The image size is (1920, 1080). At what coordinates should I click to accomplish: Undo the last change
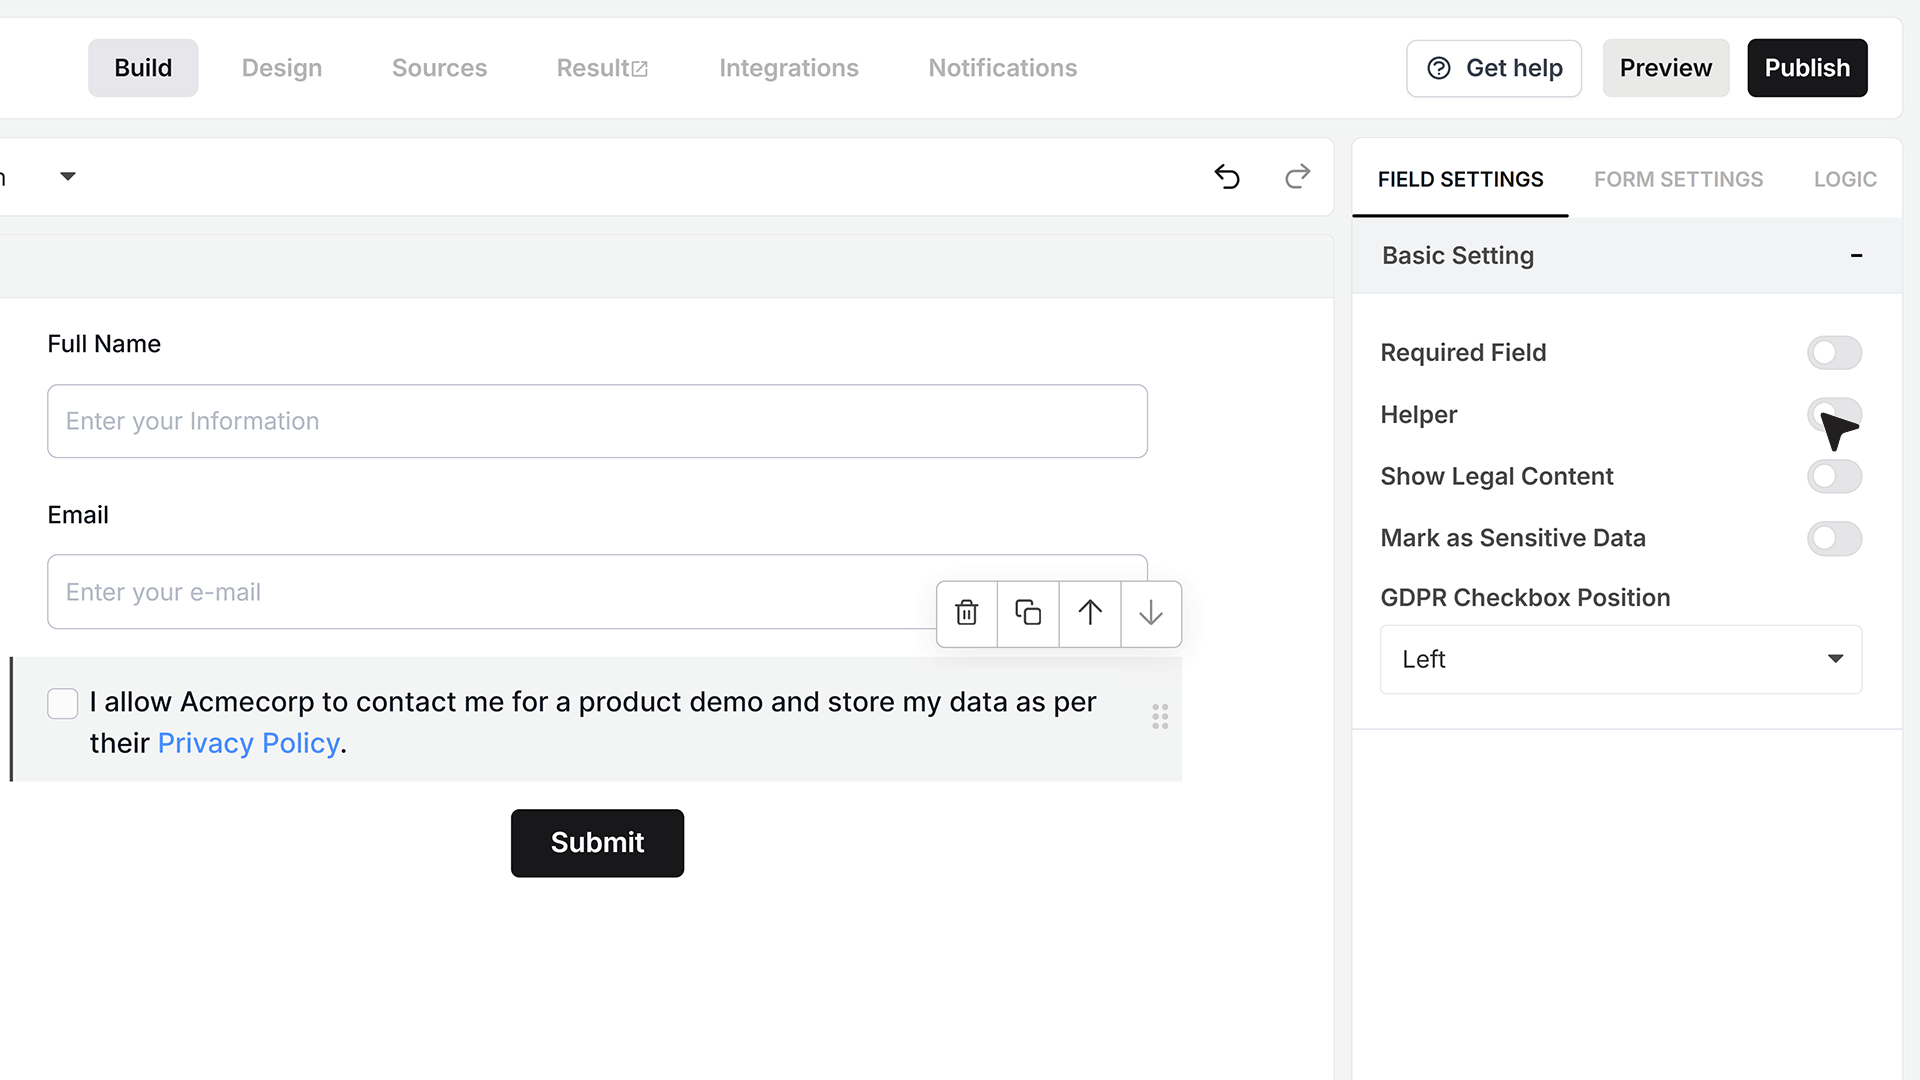1227,177
